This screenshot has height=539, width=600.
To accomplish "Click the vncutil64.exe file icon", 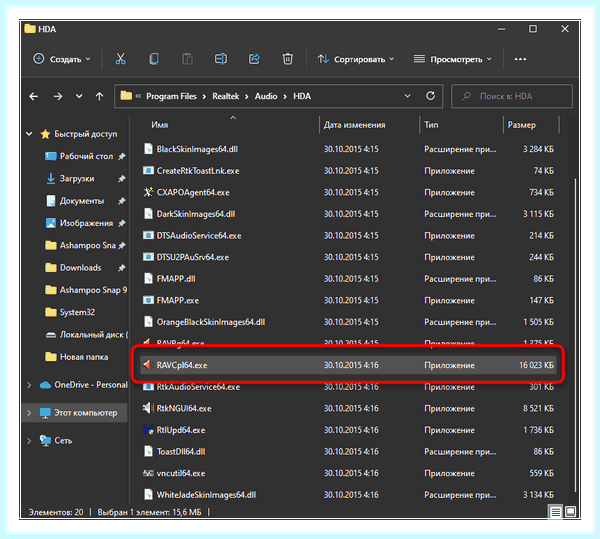I will click(148, 473).
